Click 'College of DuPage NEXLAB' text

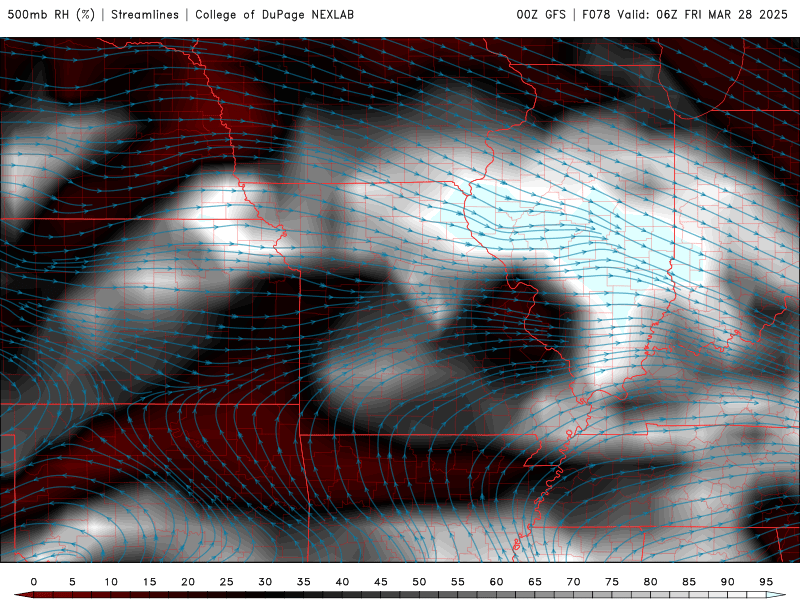click(274, 15)
